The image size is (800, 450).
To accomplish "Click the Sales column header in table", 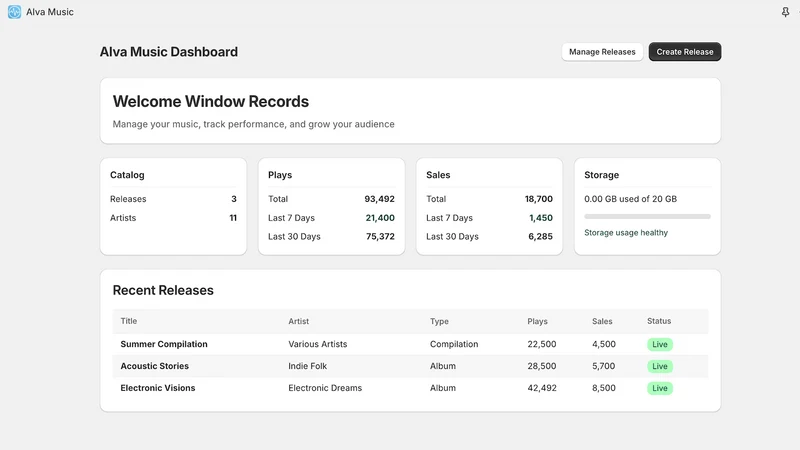I will 602,321.
